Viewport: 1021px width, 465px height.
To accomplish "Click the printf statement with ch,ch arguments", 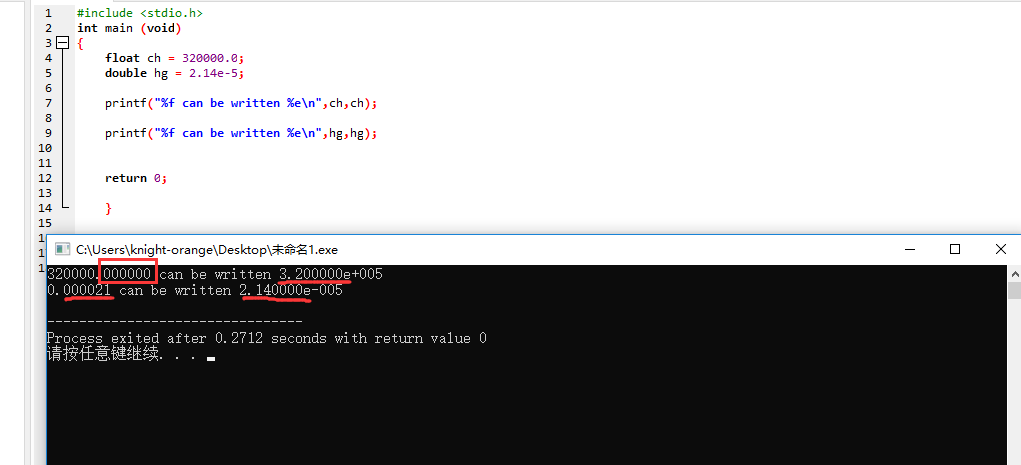I will click(x=241, y=103).
